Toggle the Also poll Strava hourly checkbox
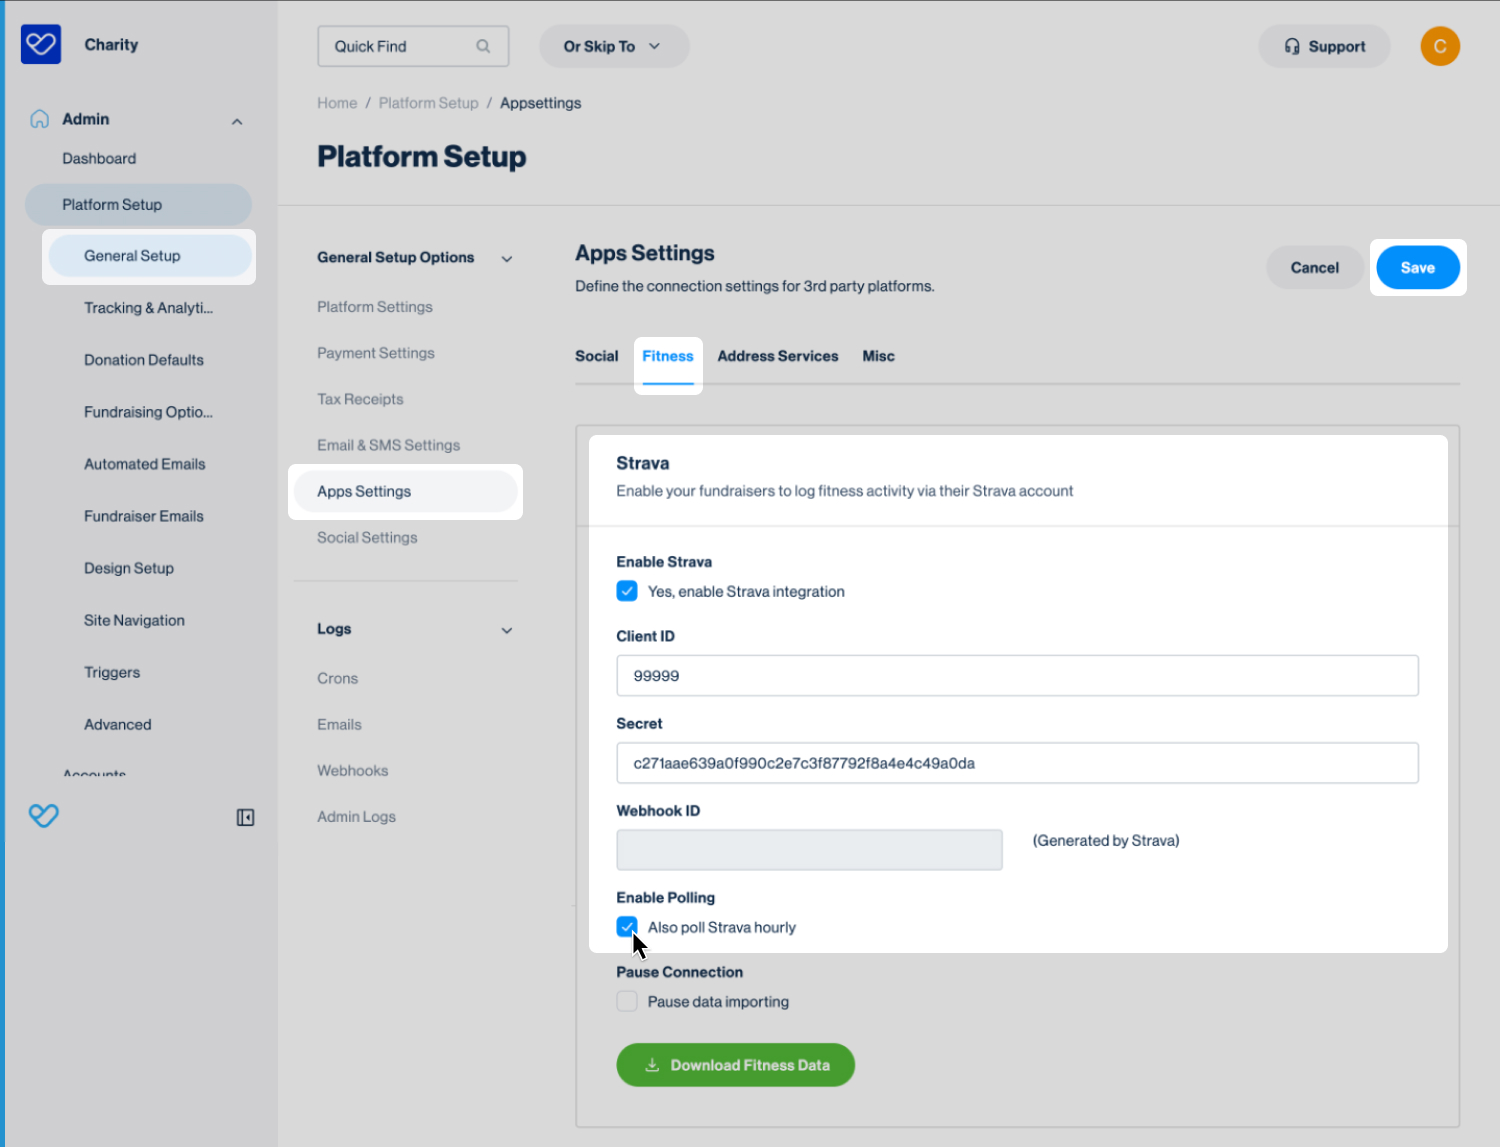The image size is (1500, 1147). [627, 927]
